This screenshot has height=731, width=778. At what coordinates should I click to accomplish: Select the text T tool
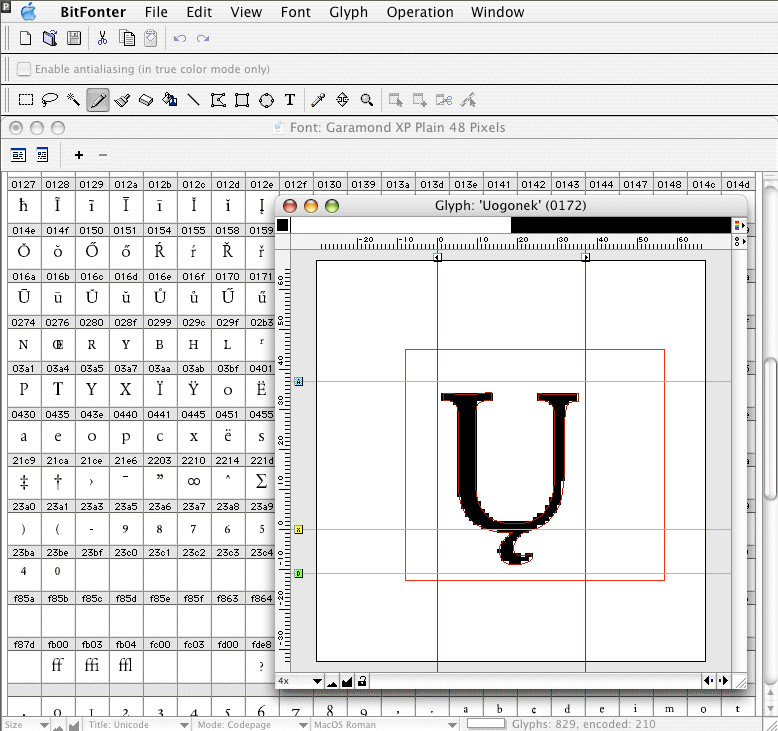pos(290,100)
